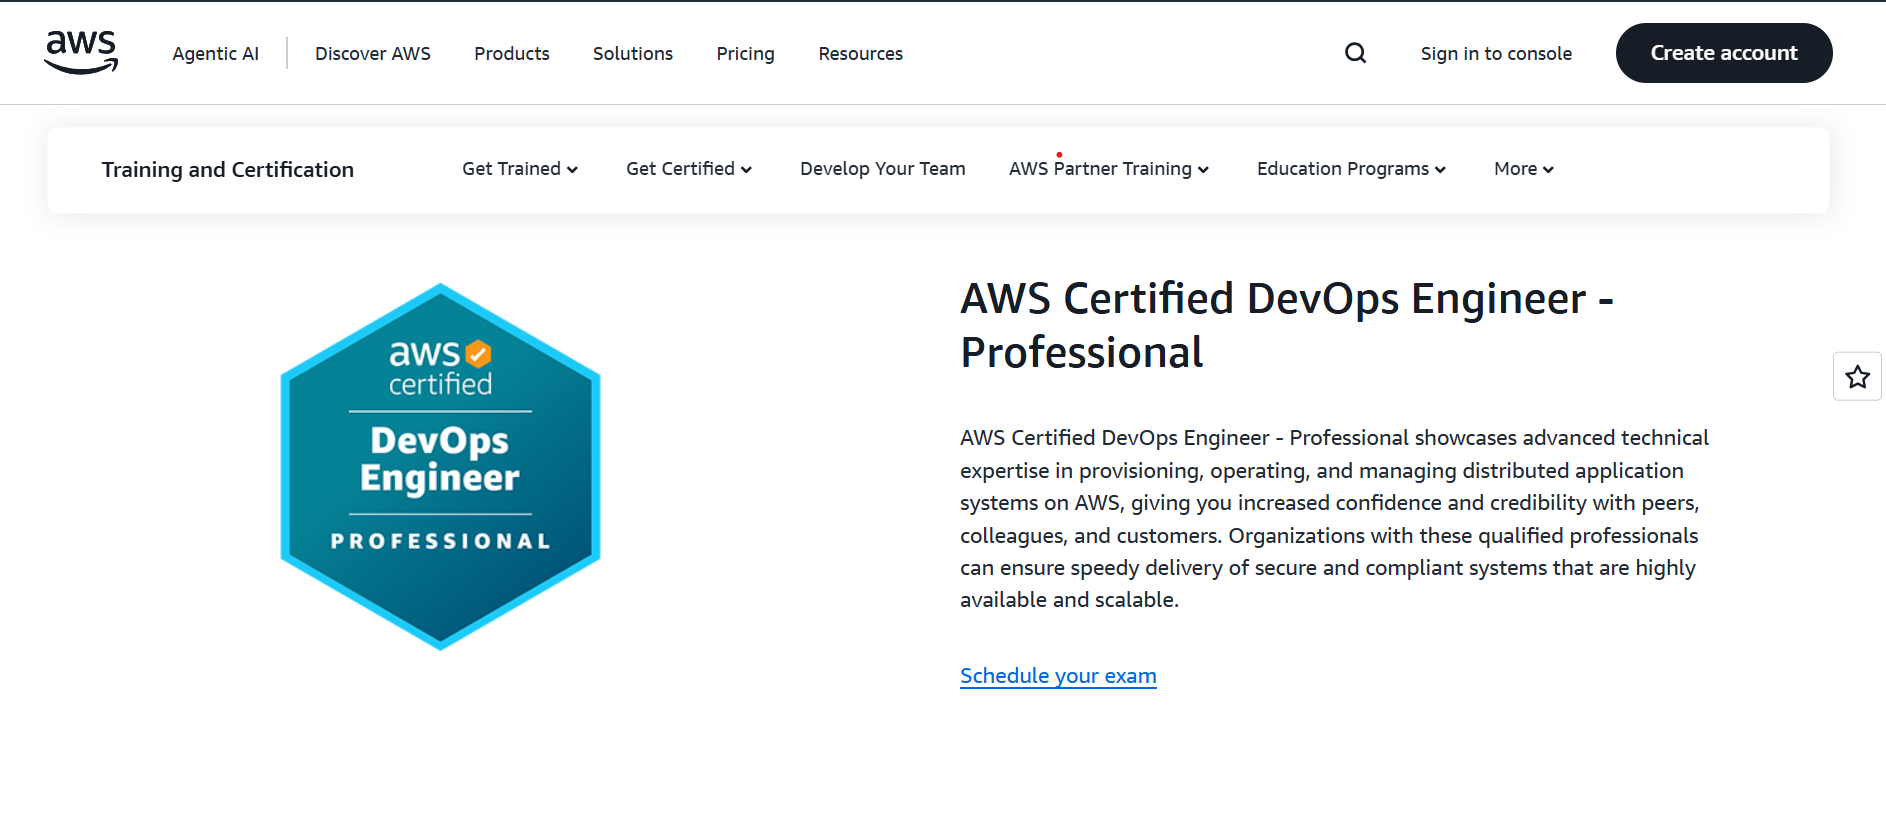The height and width of the screenshot is (814, 1886).
Task: Click the Training and Certification title
Action: pyautogui.click(x=228, y=170)
